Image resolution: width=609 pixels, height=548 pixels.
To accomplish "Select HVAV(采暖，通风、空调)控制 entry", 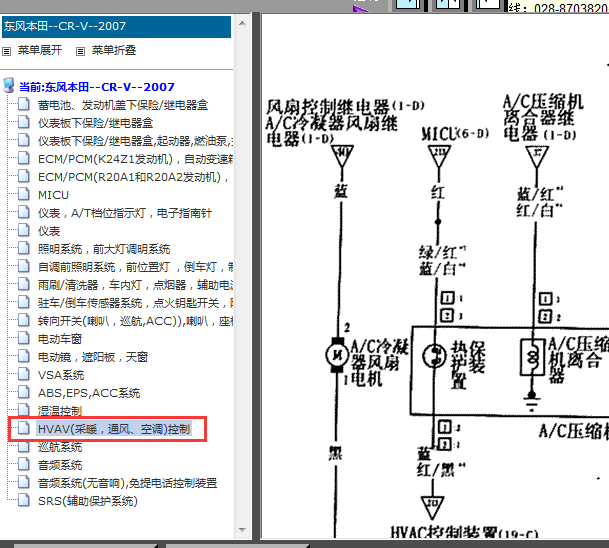I will click(114, 429).
